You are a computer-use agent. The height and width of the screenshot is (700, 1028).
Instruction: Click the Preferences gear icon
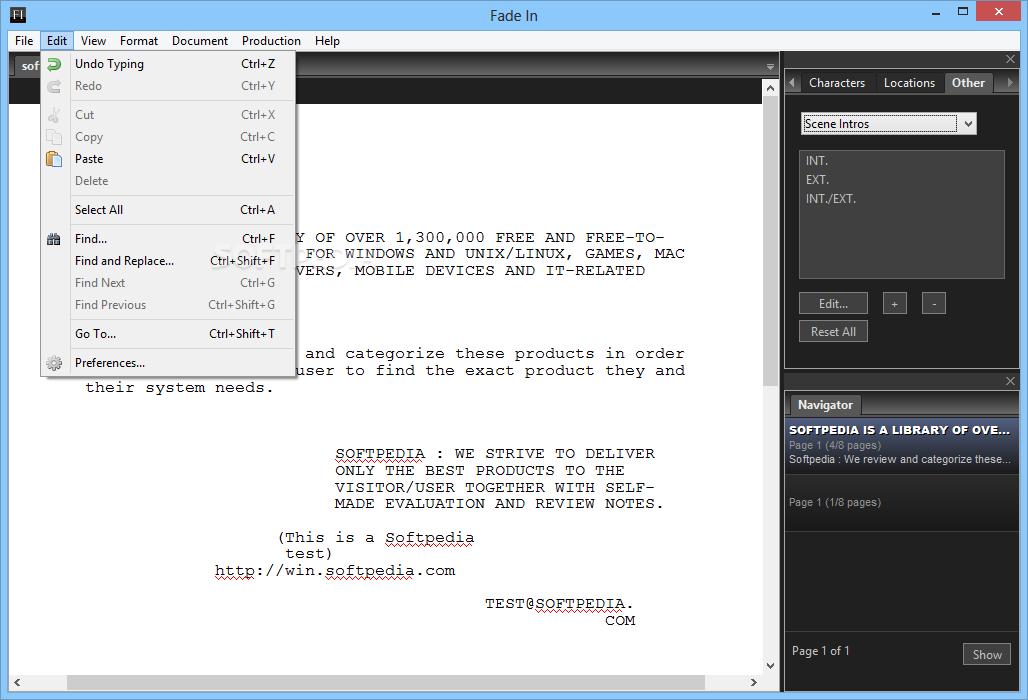(54, 362)
